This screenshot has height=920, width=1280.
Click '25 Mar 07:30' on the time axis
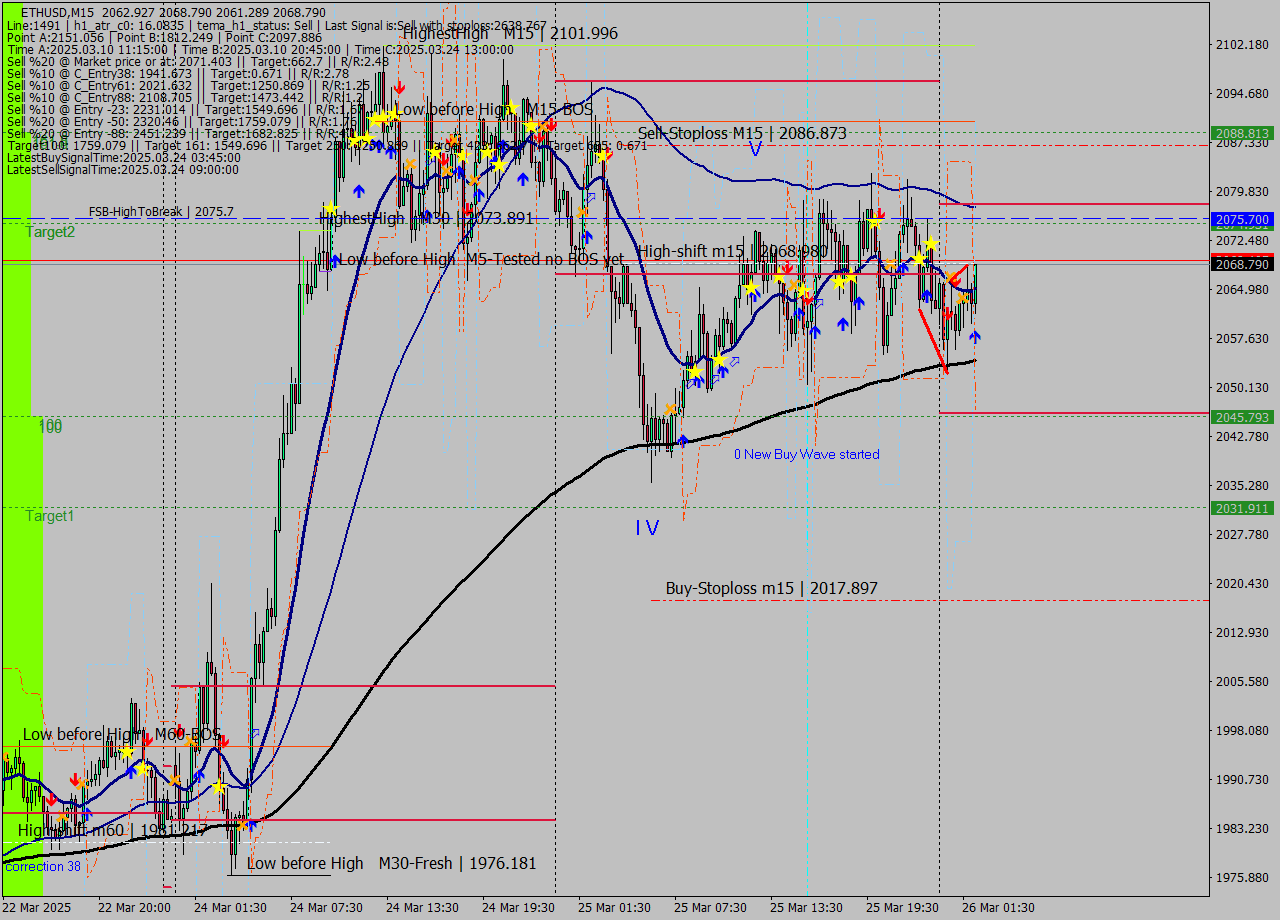(x=710, y=907)
